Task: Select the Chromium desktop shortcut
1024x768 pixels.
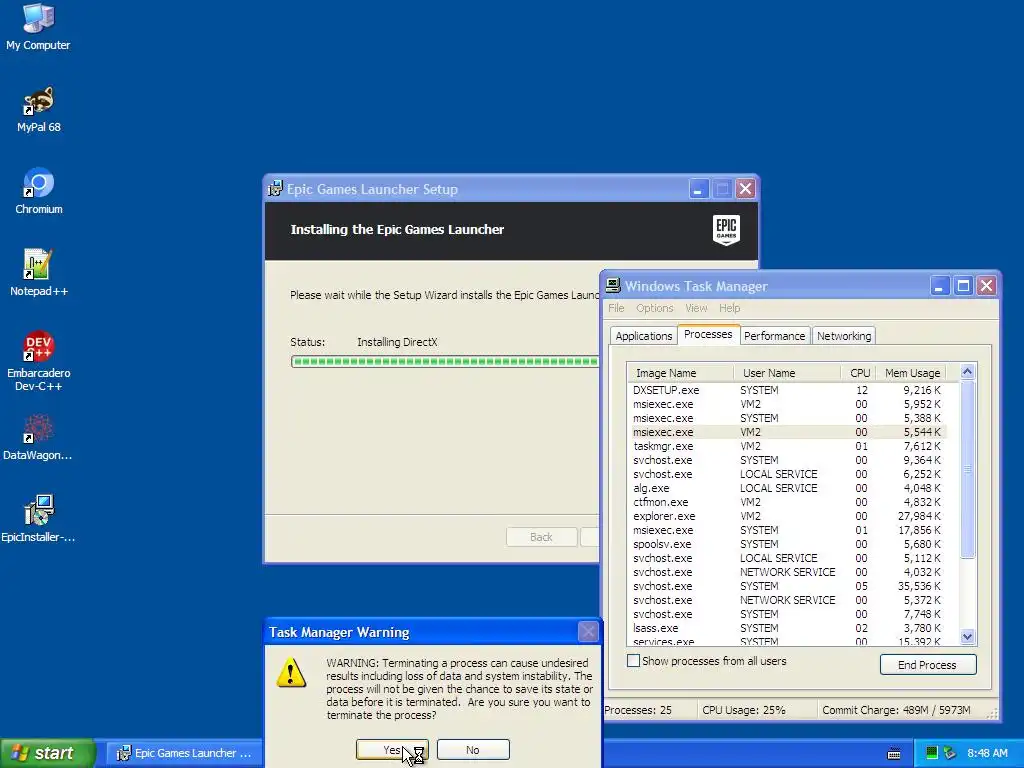Action: click(x=38, y=191)
